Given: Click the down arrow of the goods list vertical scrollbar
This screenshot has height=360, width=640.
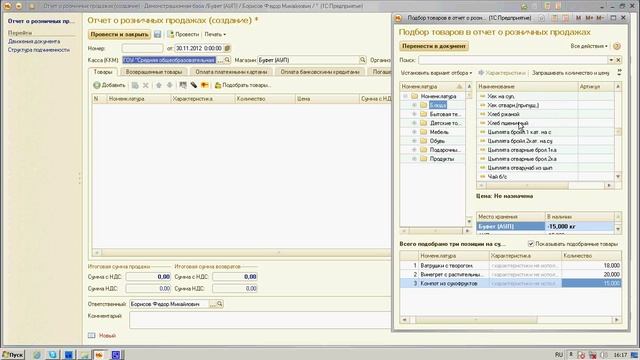Looking at the screenshot, I should tap(618, 176).
